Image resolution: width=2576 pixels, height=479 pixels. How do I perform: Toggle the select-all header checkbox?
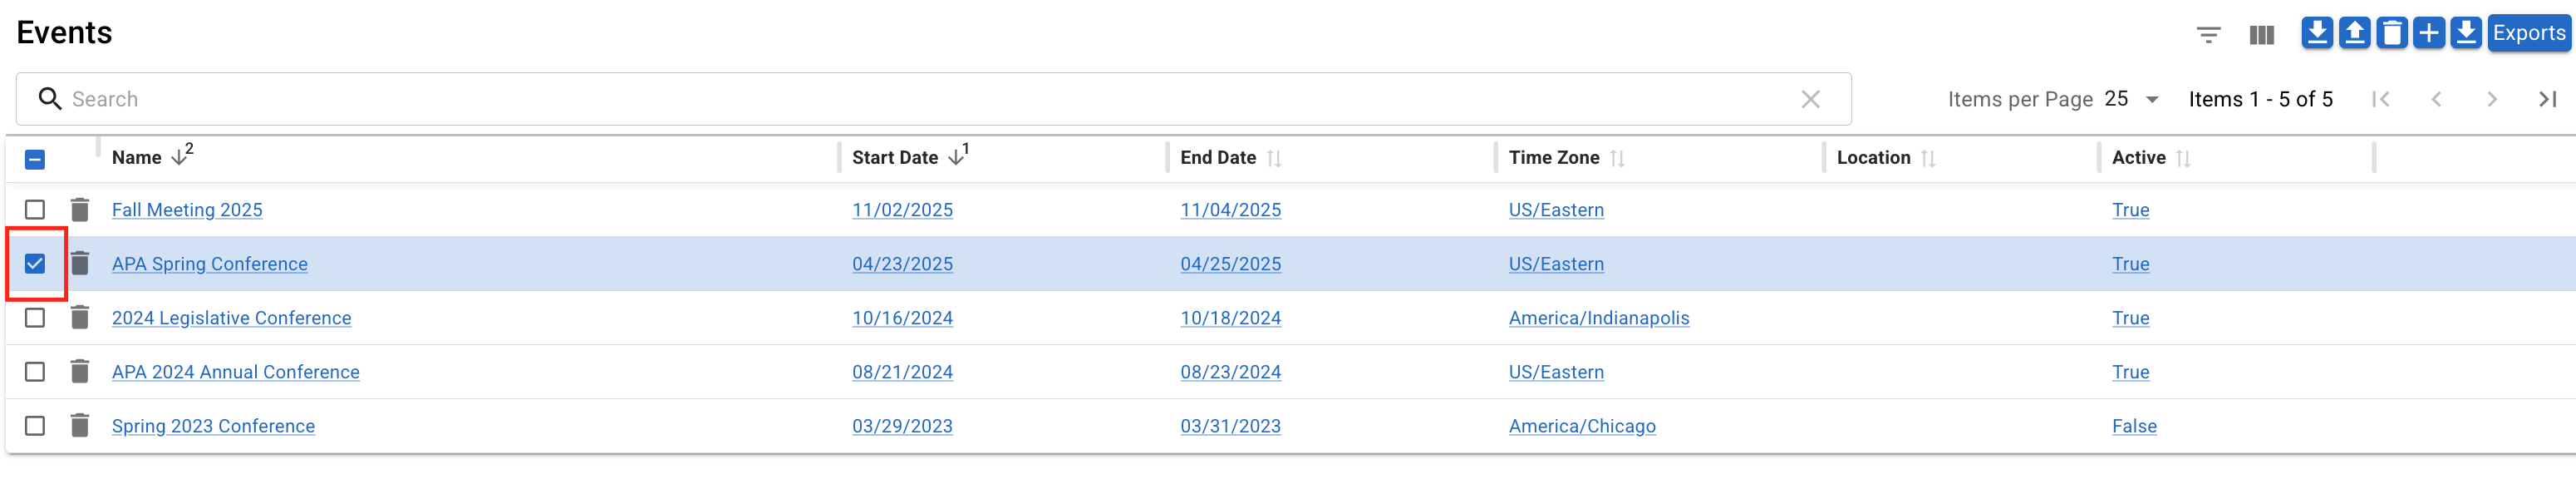coord(35,159)
